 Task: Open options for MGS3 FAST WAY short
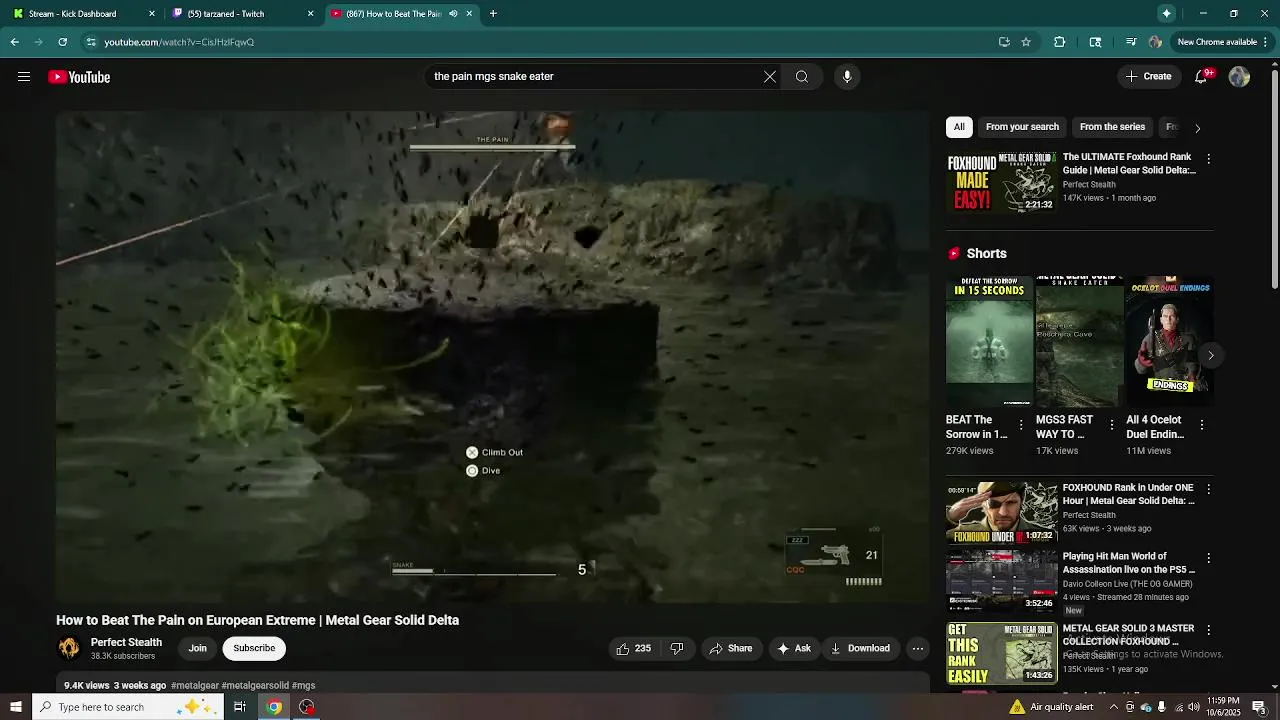(x=1111, y=425)
